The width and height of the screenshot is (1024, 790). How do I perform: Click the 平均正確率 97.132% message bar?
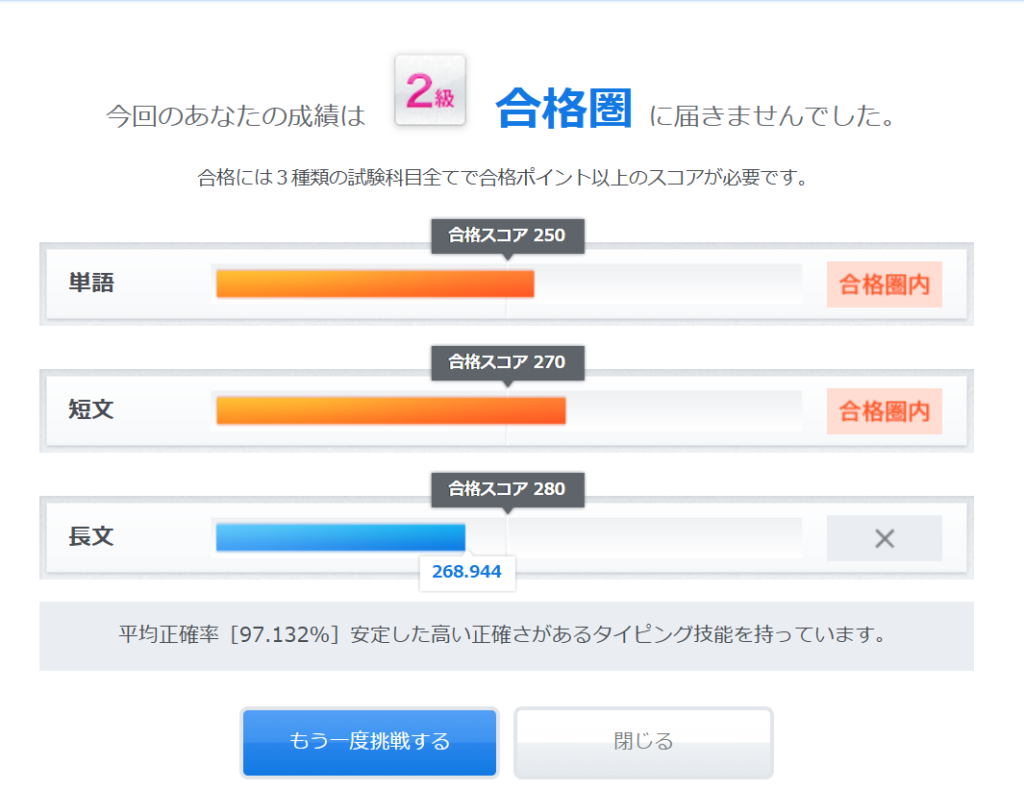[506, 635]
